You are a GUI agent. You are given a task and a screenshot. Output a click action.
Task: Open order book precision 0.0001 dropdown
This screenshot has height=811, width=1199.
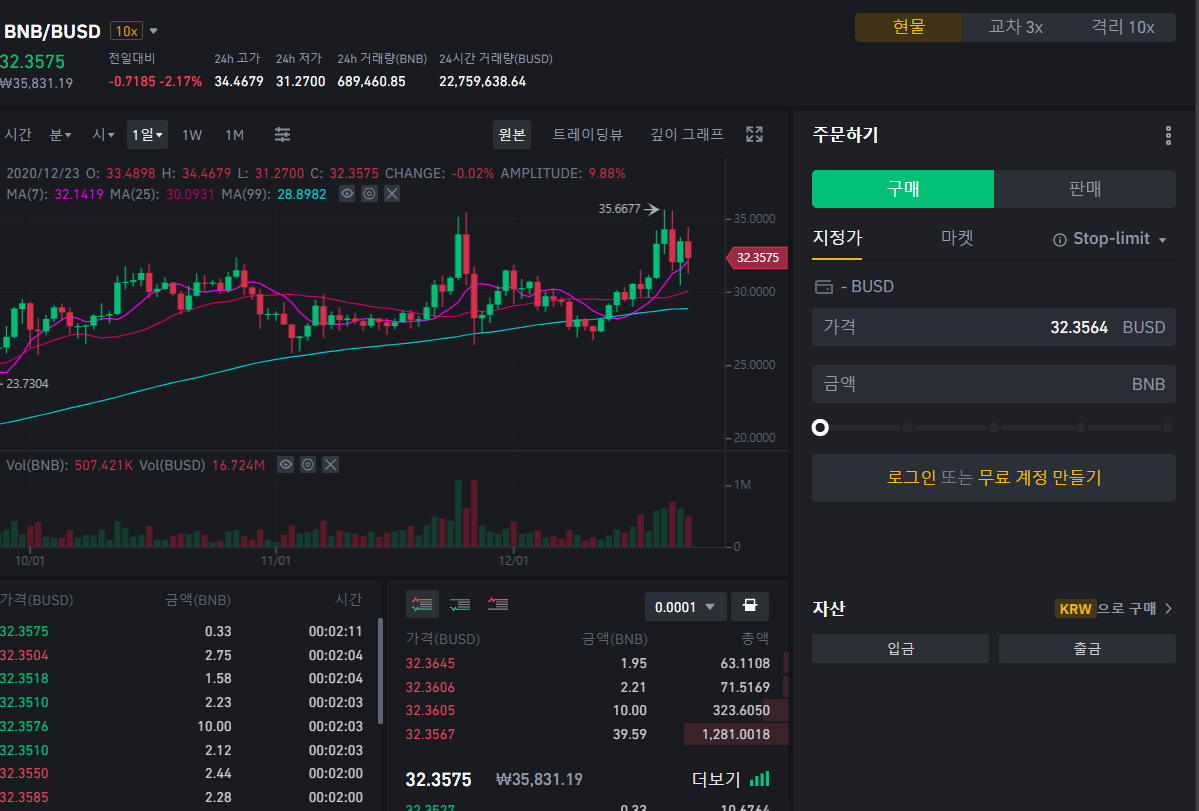(x=684, y=607)
